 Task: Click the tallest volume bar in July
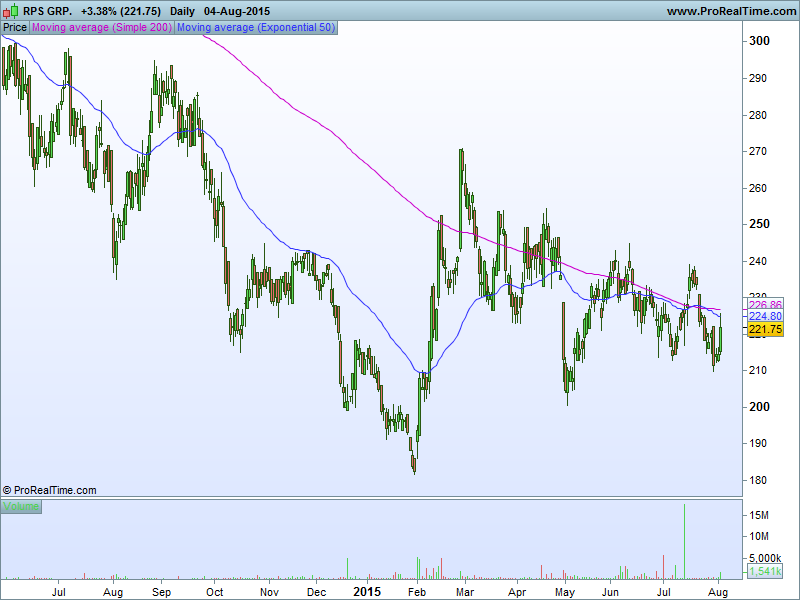[x=684, y=541]
